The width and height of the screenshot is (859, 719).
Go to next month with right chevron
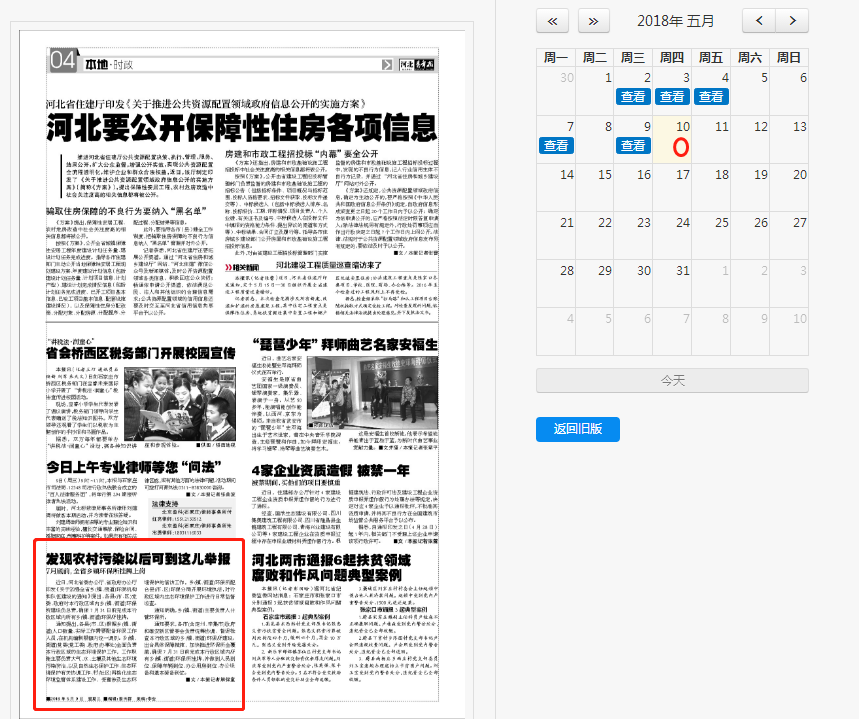(x=792, y=21)
